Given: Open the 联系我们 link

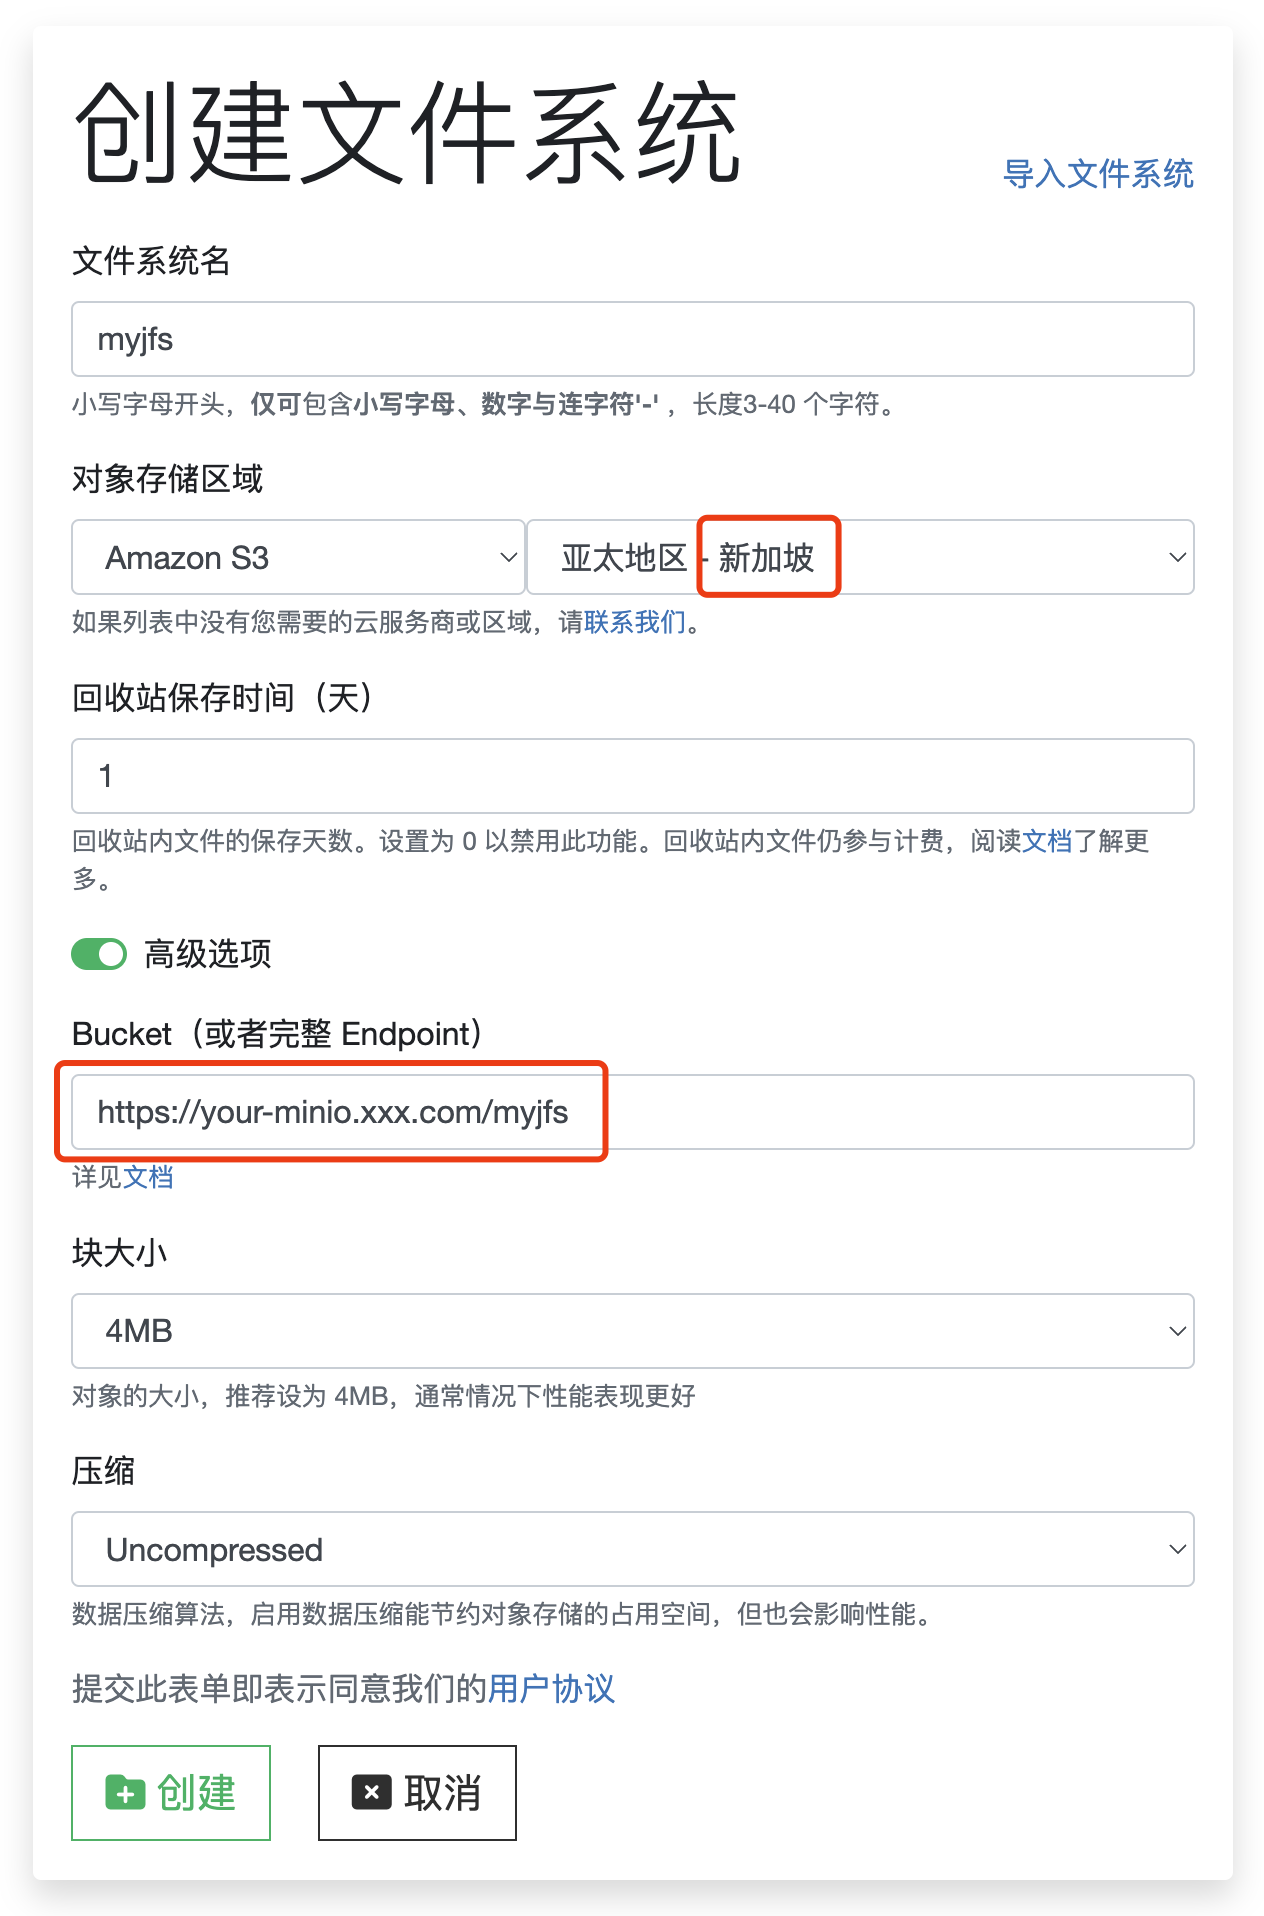Looking at the screenshot, I should pos(635,622).
